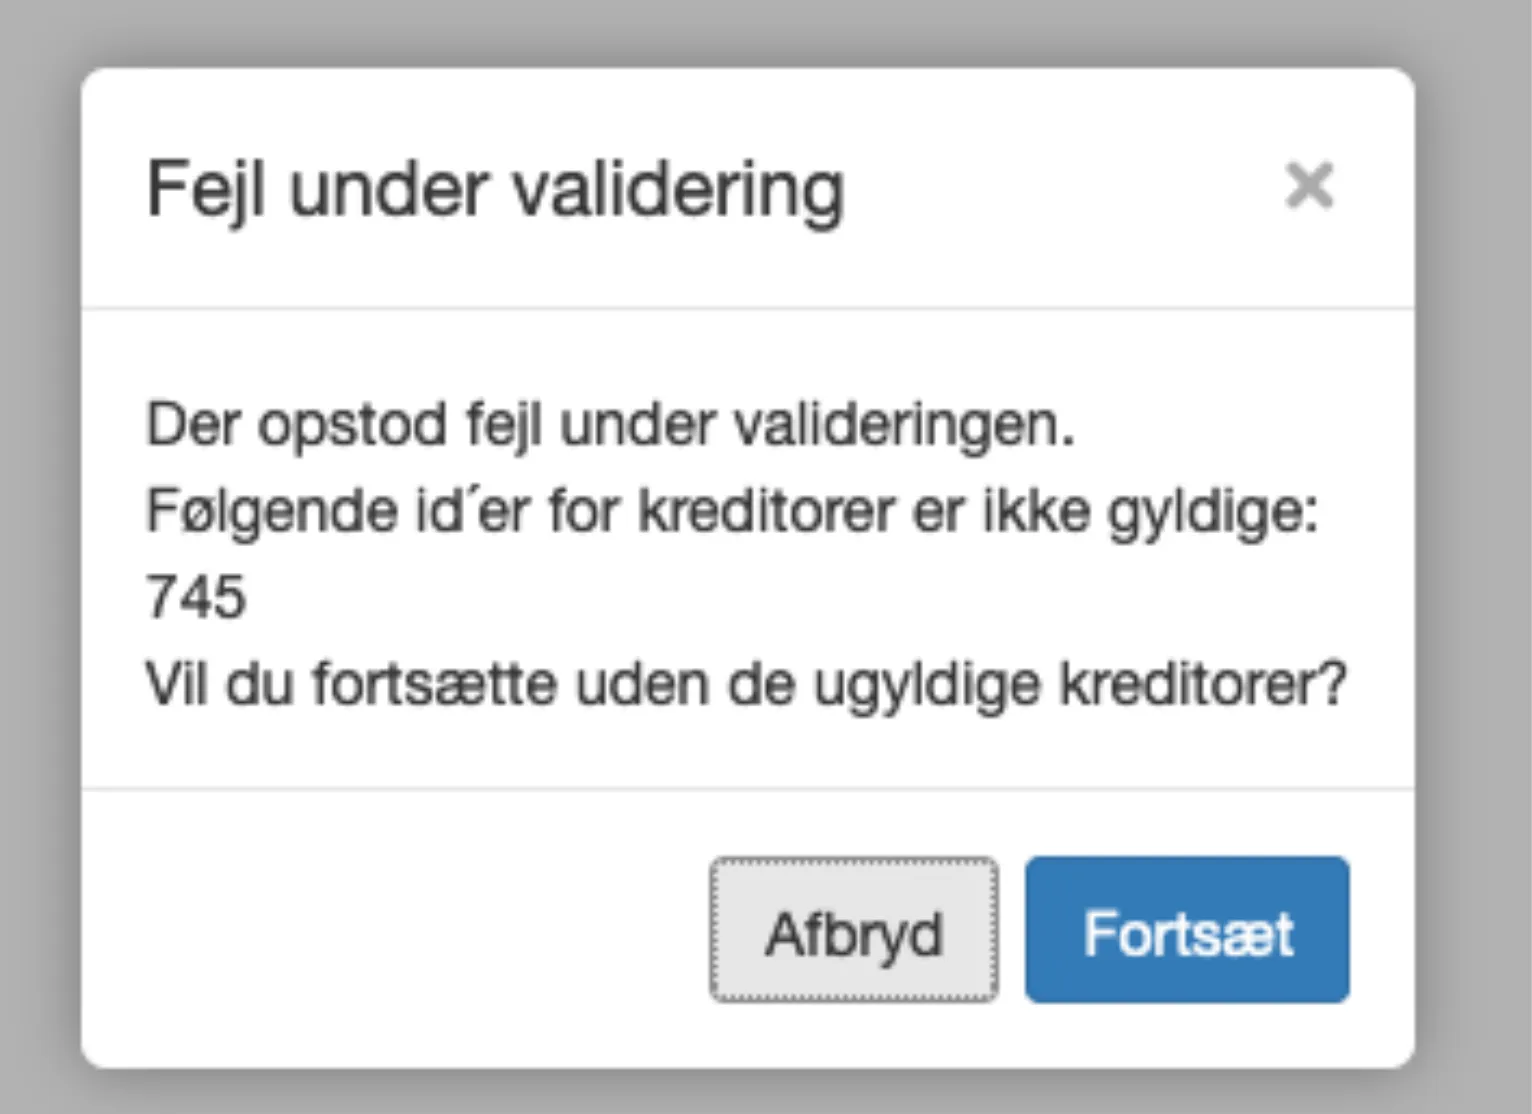1532x1114 pixels.
Task: Click the error message body text
Action: point(610,424)
